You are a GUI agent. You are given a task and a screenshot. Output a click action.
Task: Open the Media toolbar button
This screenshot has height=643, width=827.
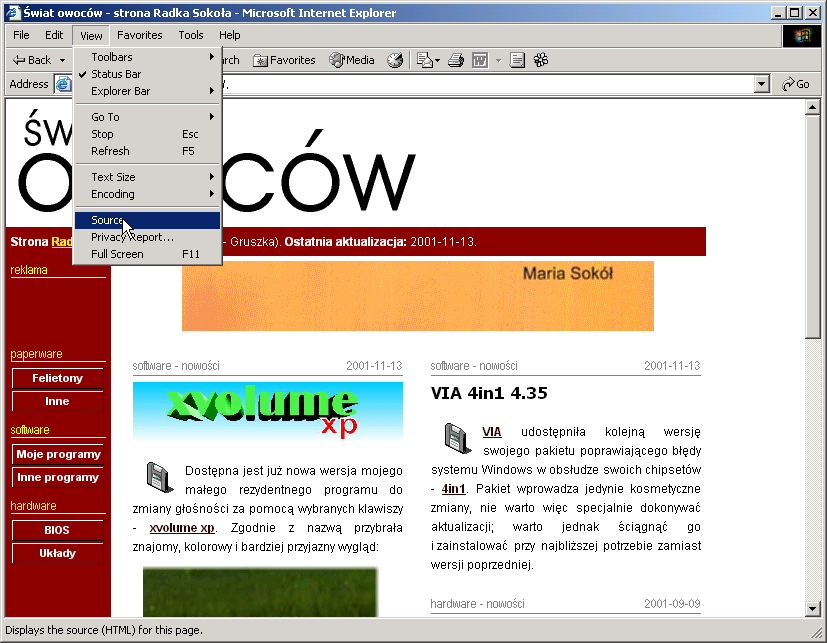(351, 60)
